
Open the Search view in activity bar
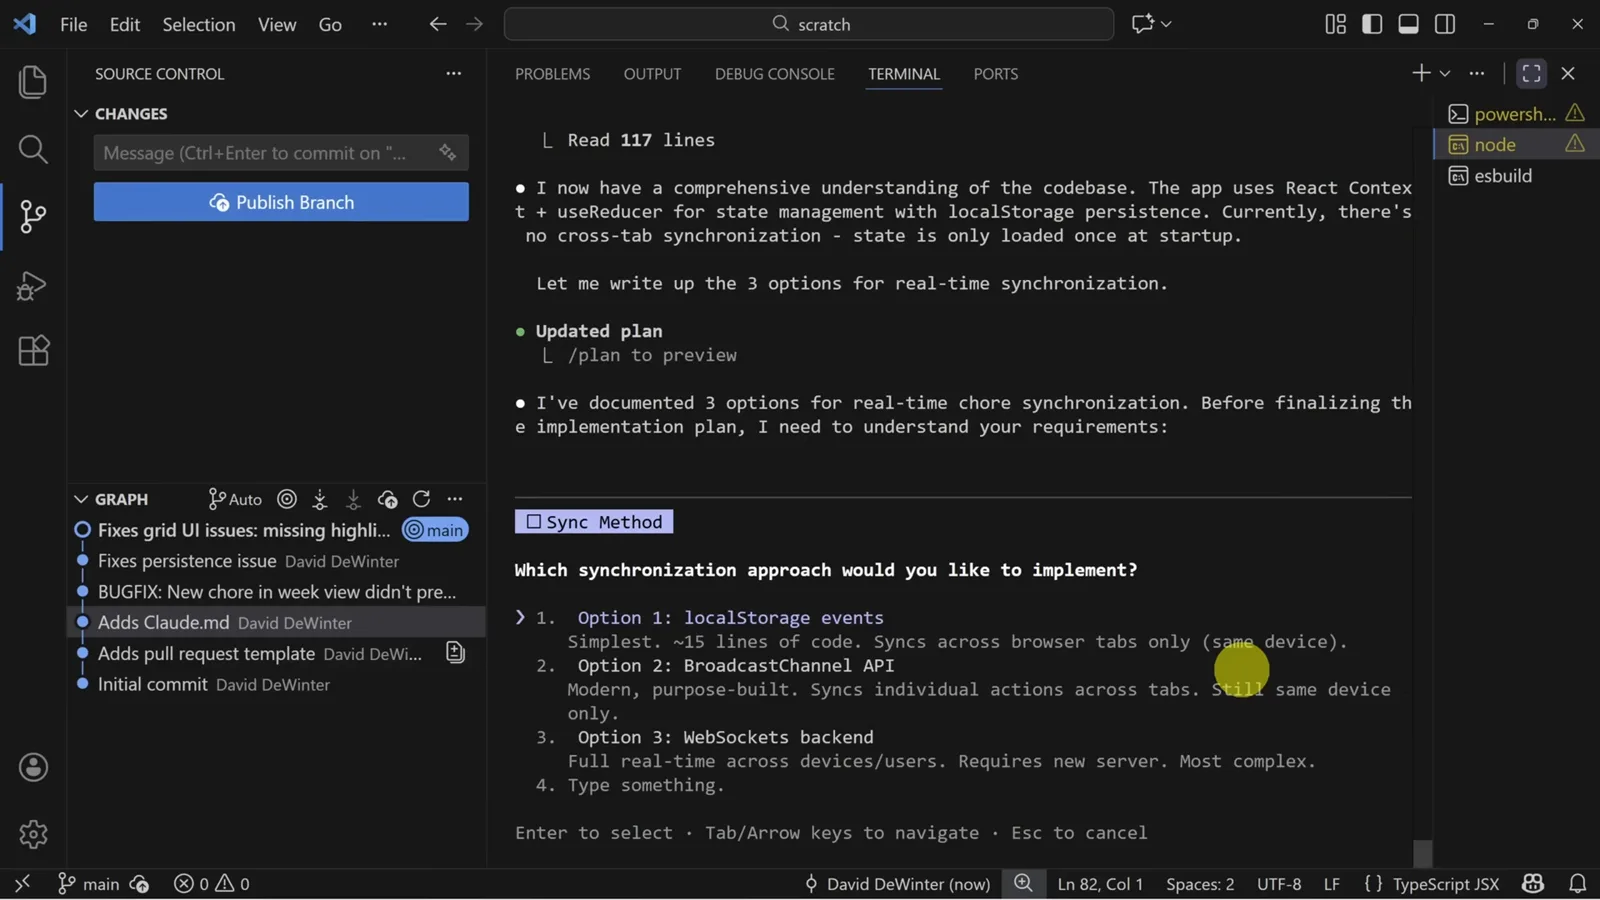(x=33, y=150)
